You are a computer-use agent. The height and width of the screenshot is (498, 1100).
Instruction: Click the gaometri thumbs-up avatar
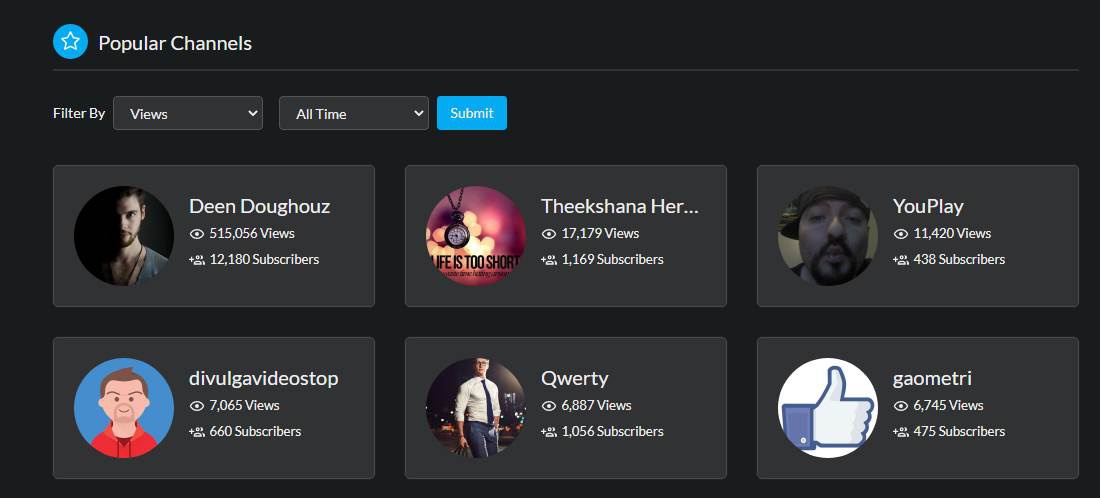click(828, 408)
